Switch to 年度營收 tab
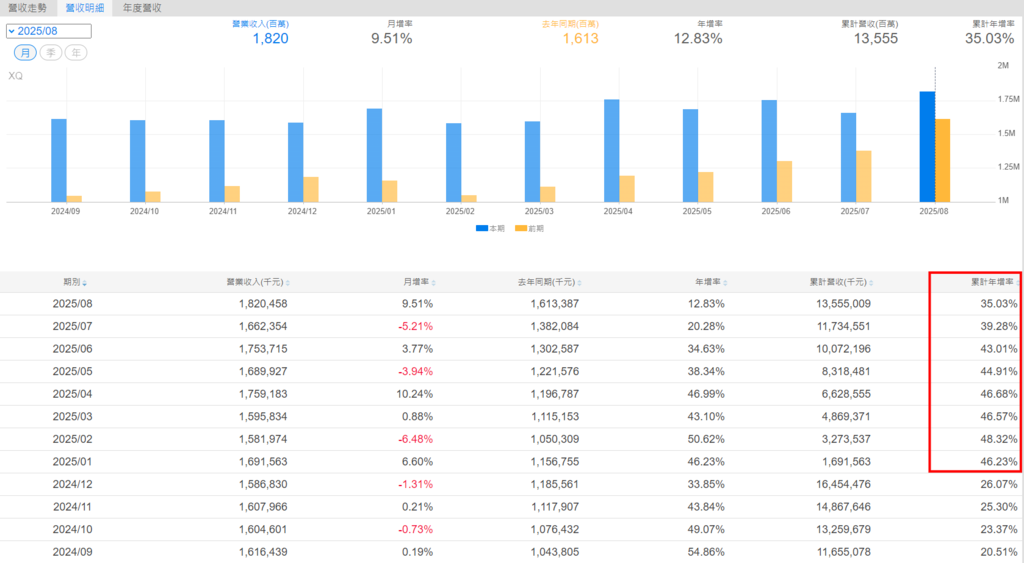Screen dimensions: 1024x563 [x=142, y=8]
